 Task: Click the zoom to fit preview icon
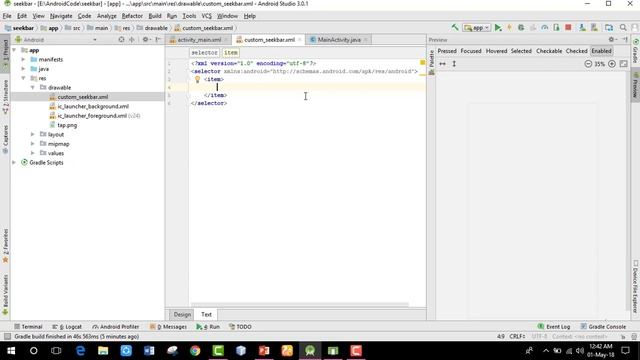tap(623, 64)
